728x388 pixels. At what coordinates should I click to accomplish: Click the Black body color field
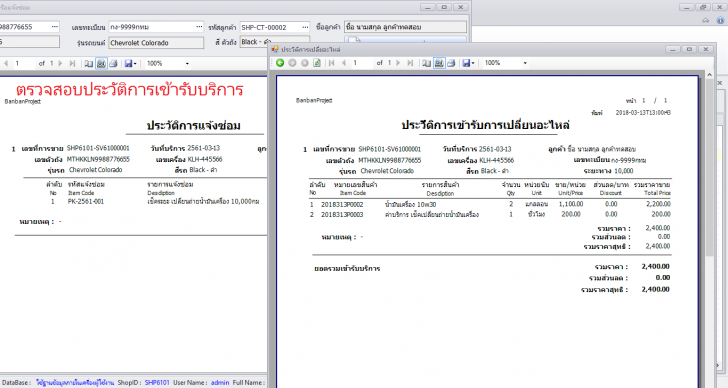point(274,42)
